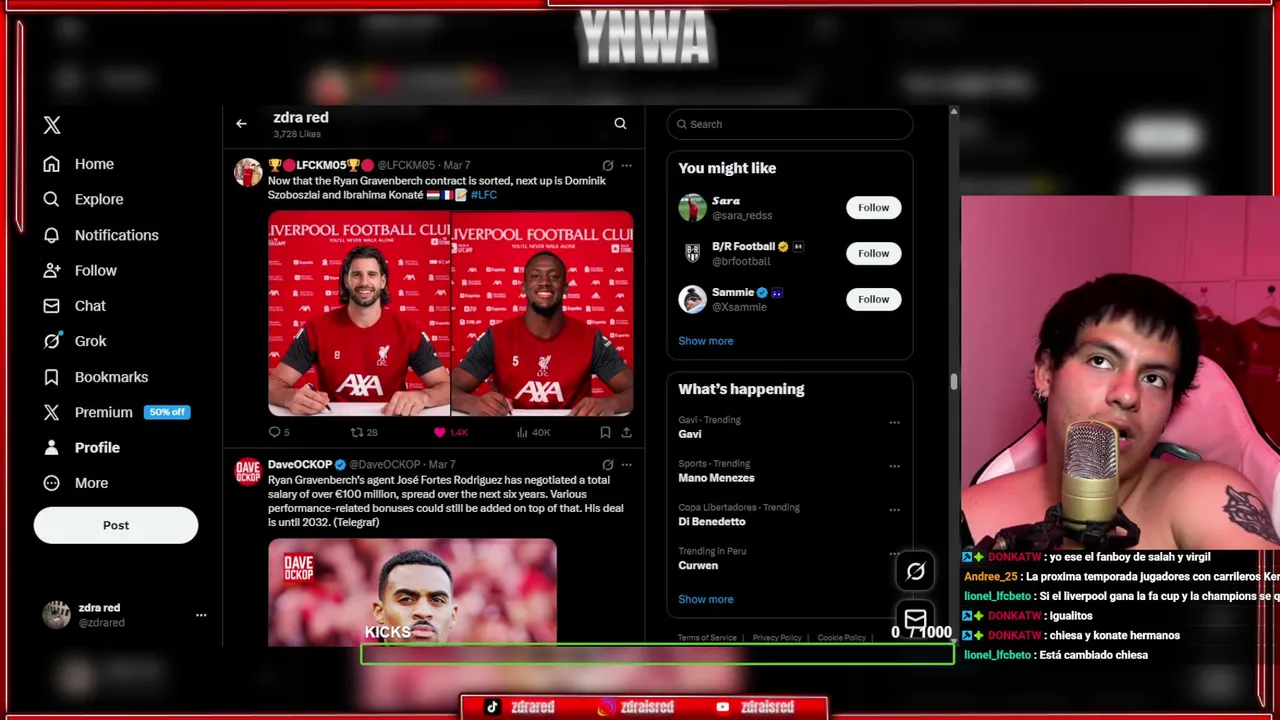Click LFCKM05 display name
1280x720 pixels.
click(320, 165)
